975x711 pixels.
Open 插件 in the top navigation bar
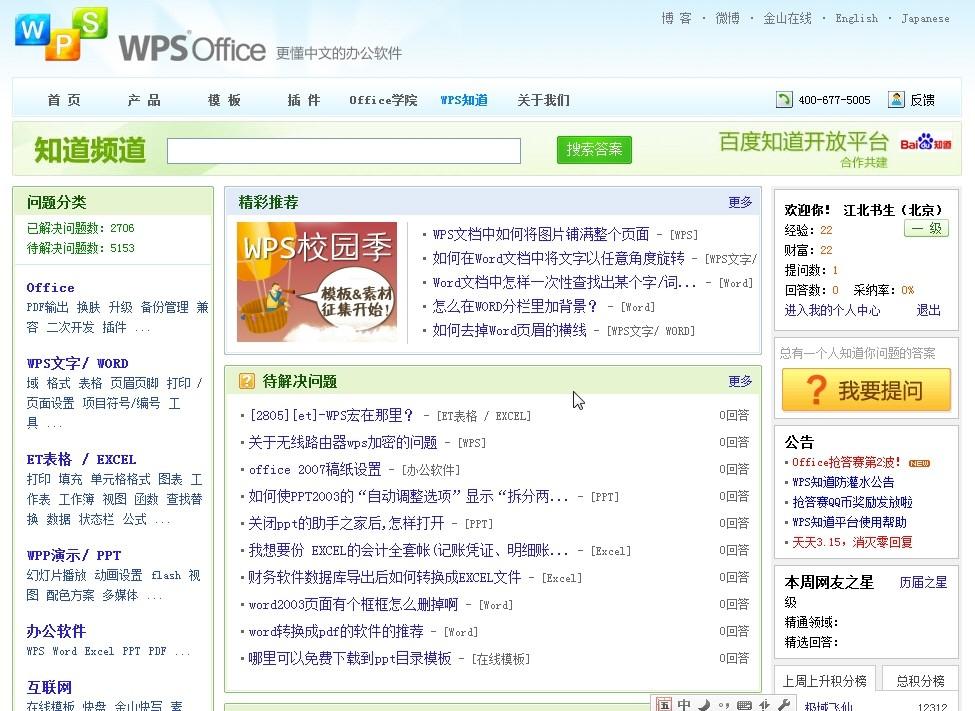tap(304, 100)
